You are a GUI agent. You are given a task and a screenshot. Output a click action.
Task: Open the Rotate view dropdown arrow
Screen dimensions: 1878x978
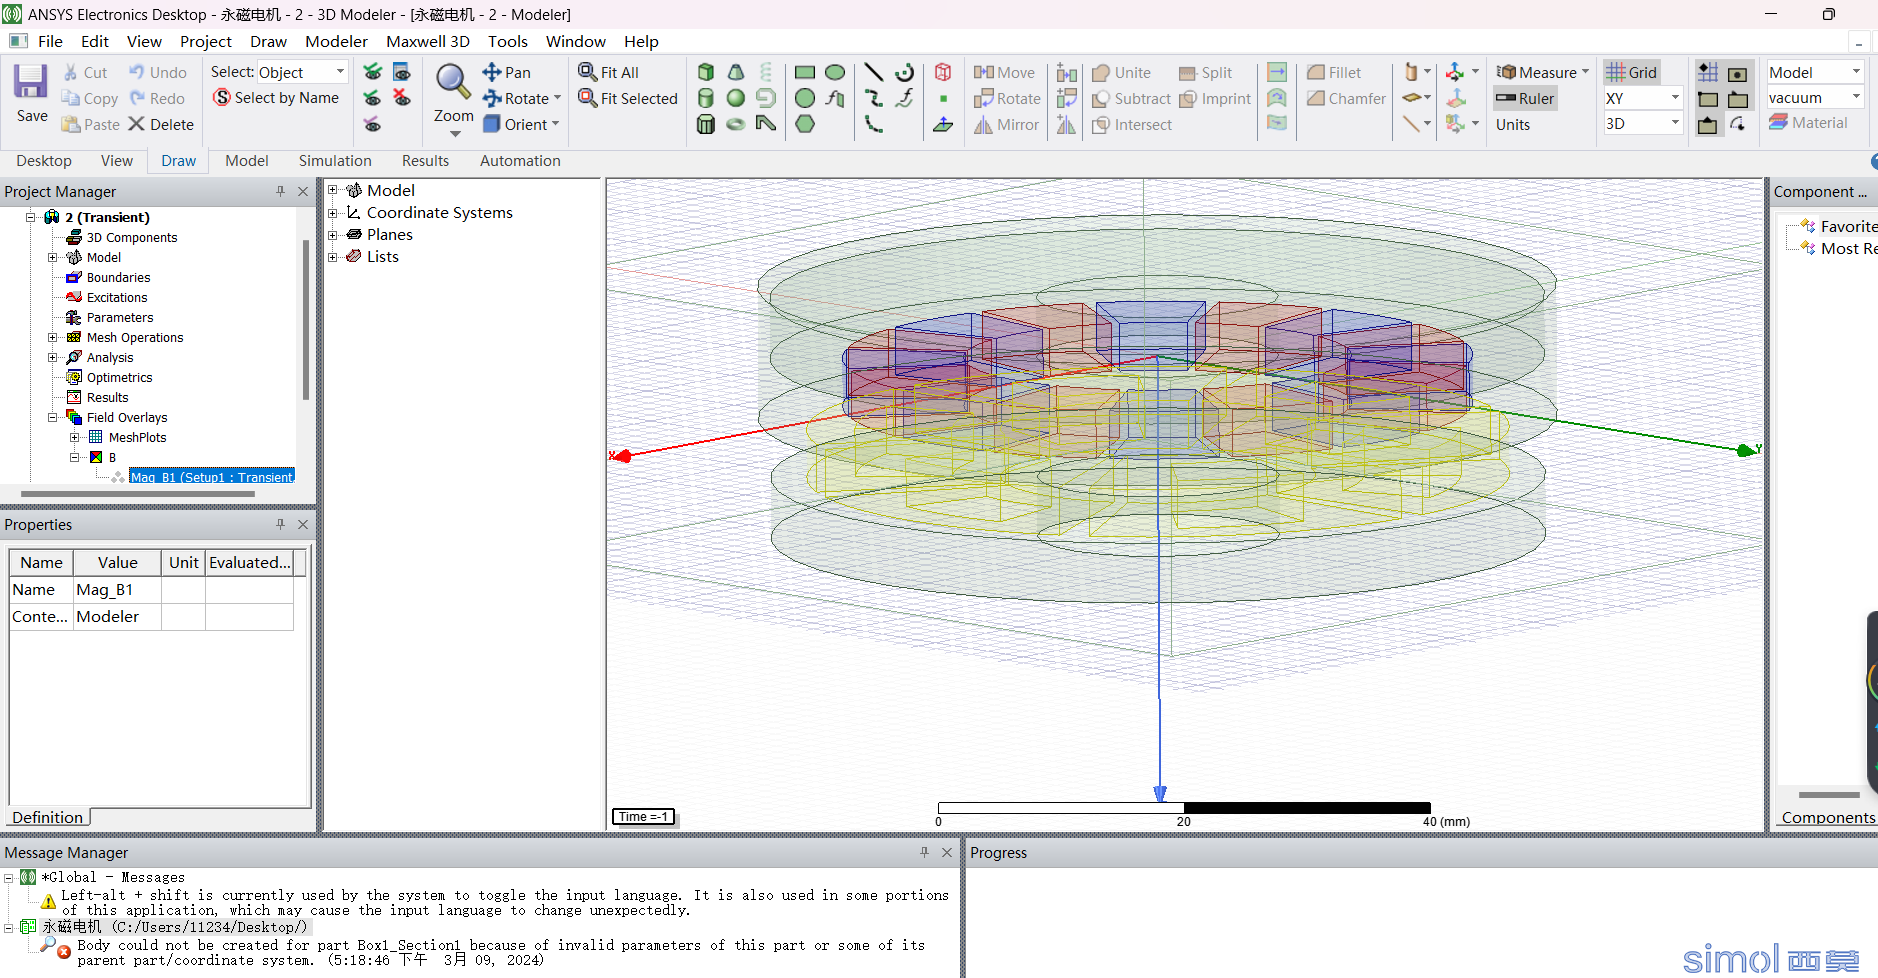(557, 98)
